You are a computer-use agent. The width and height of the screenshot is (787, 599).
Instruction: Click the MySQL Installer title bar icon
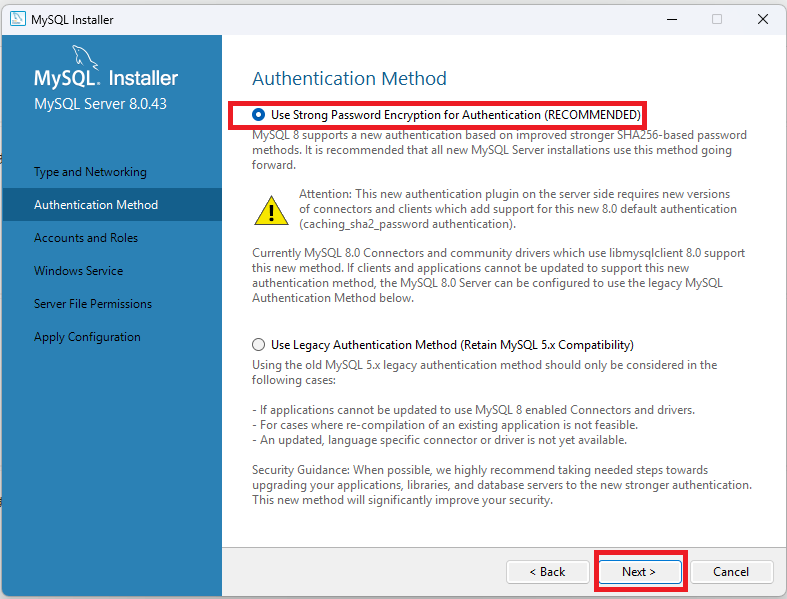coord(18,19)
